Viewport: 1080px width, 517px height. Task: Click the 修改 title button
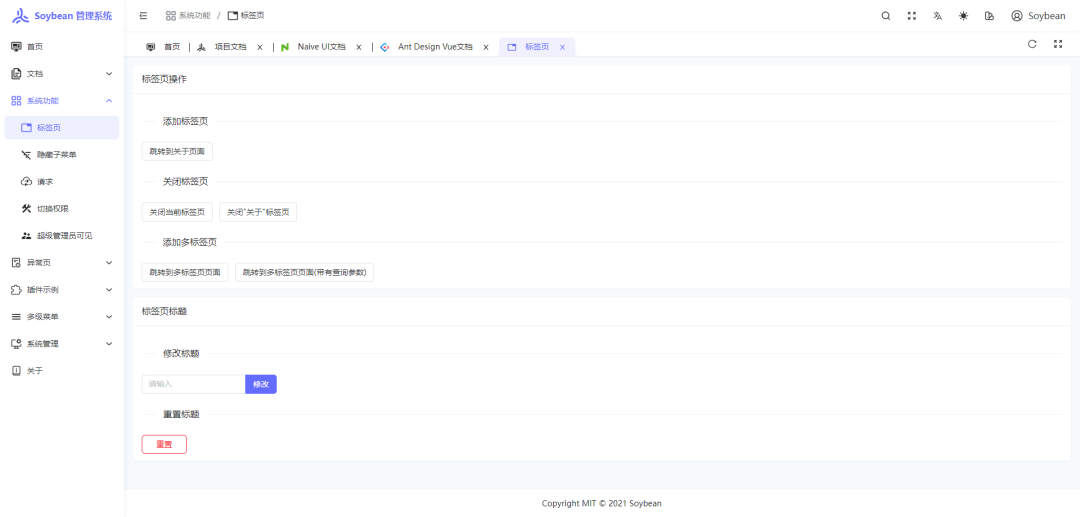[261, 384]
